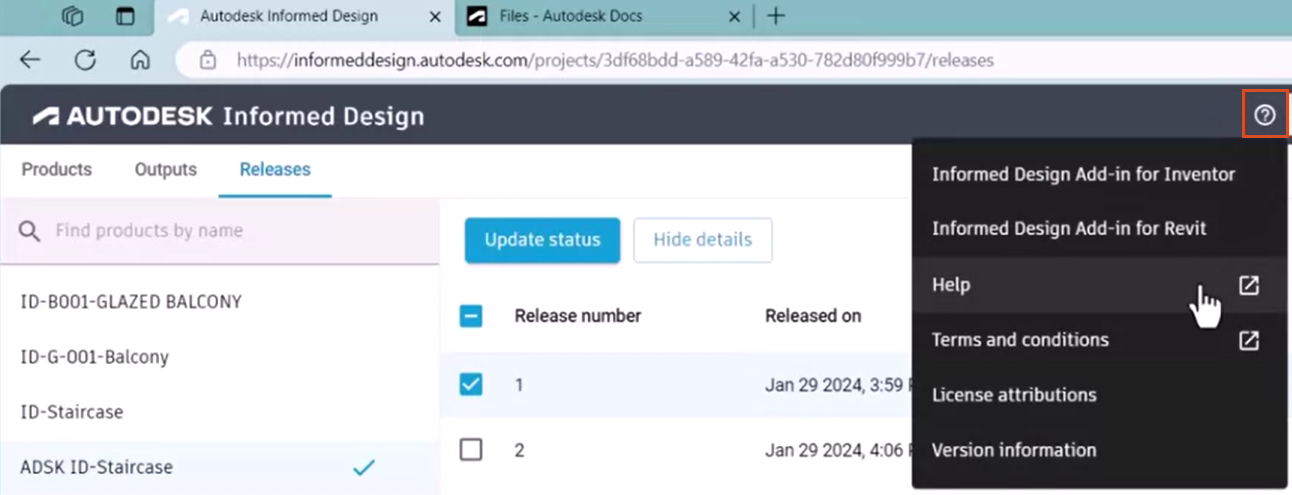Switch to Files - Autodesk Docs browser tab

coord(602,16)
